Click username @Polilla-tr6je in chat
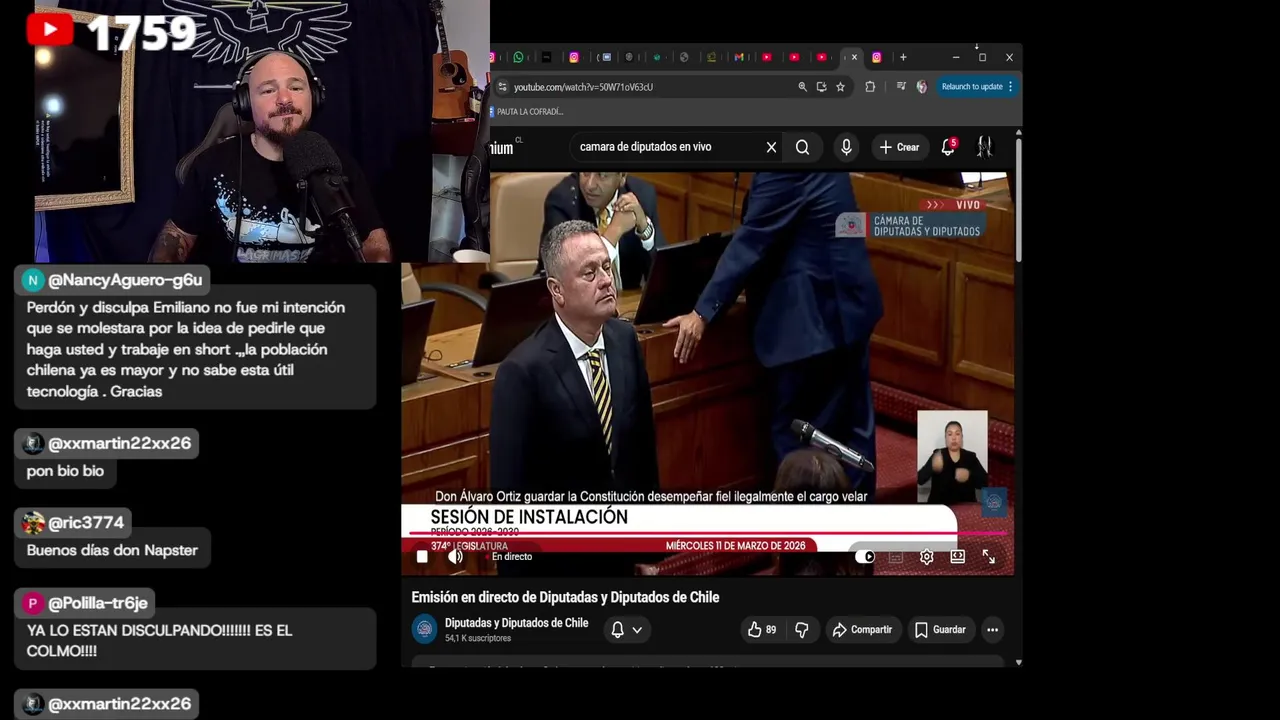 pyautogui.click(x=98, y=603)
